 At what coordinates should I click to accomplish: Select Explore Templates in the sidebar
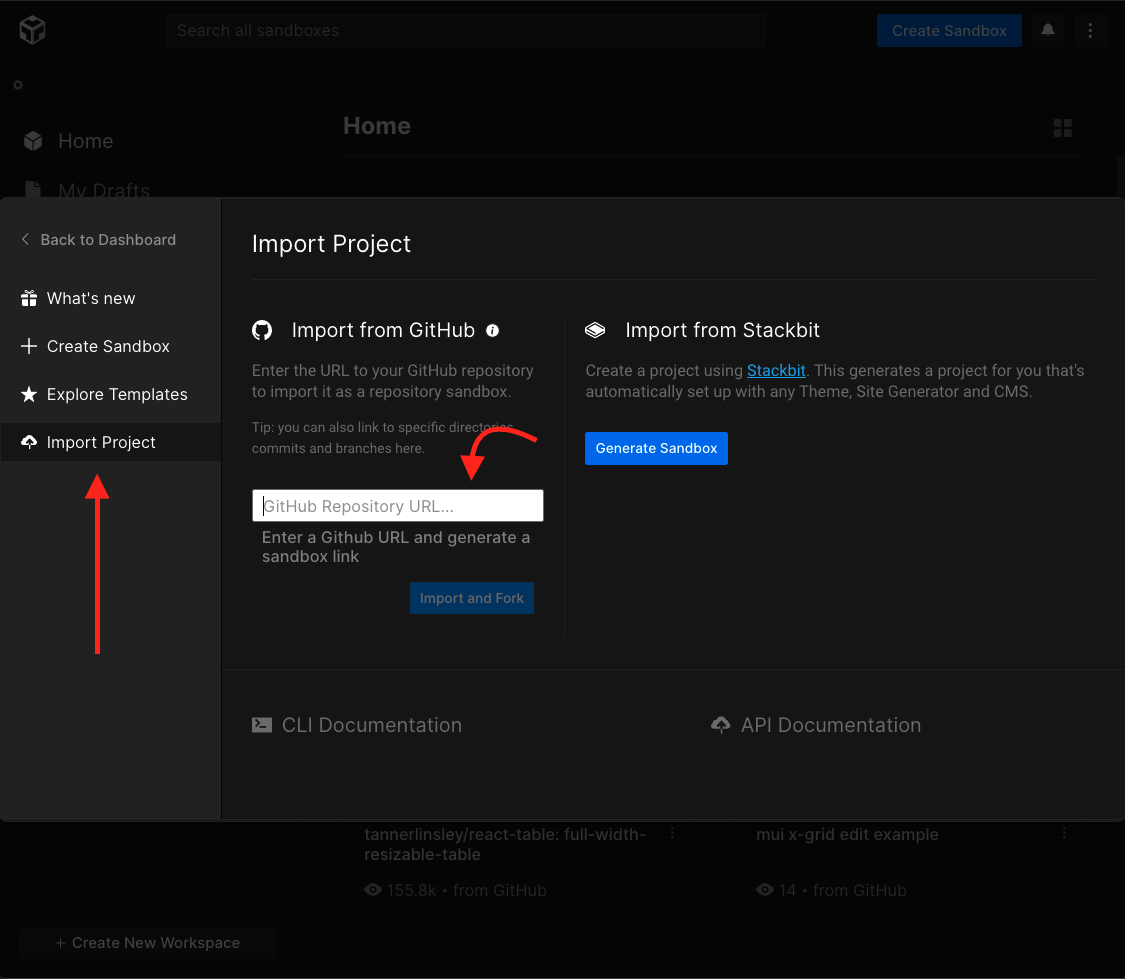pyautogui.click(x=117, y=394)
